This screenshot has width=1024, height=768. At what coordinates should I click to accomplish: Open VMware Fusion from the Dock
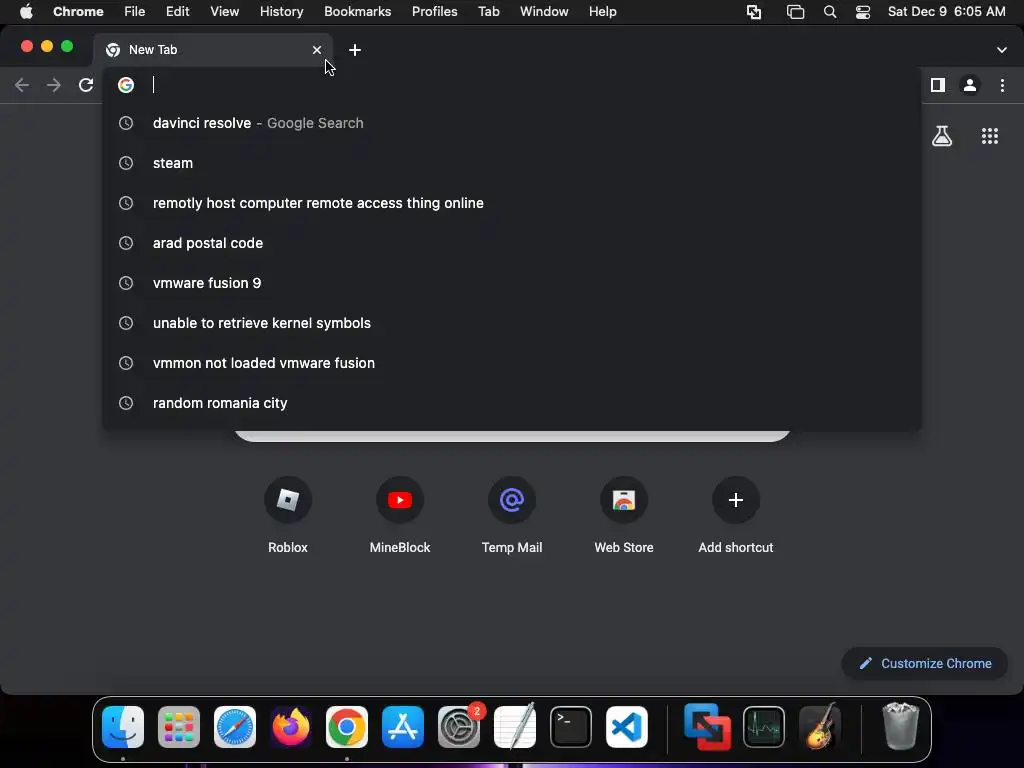coord(708,727)
